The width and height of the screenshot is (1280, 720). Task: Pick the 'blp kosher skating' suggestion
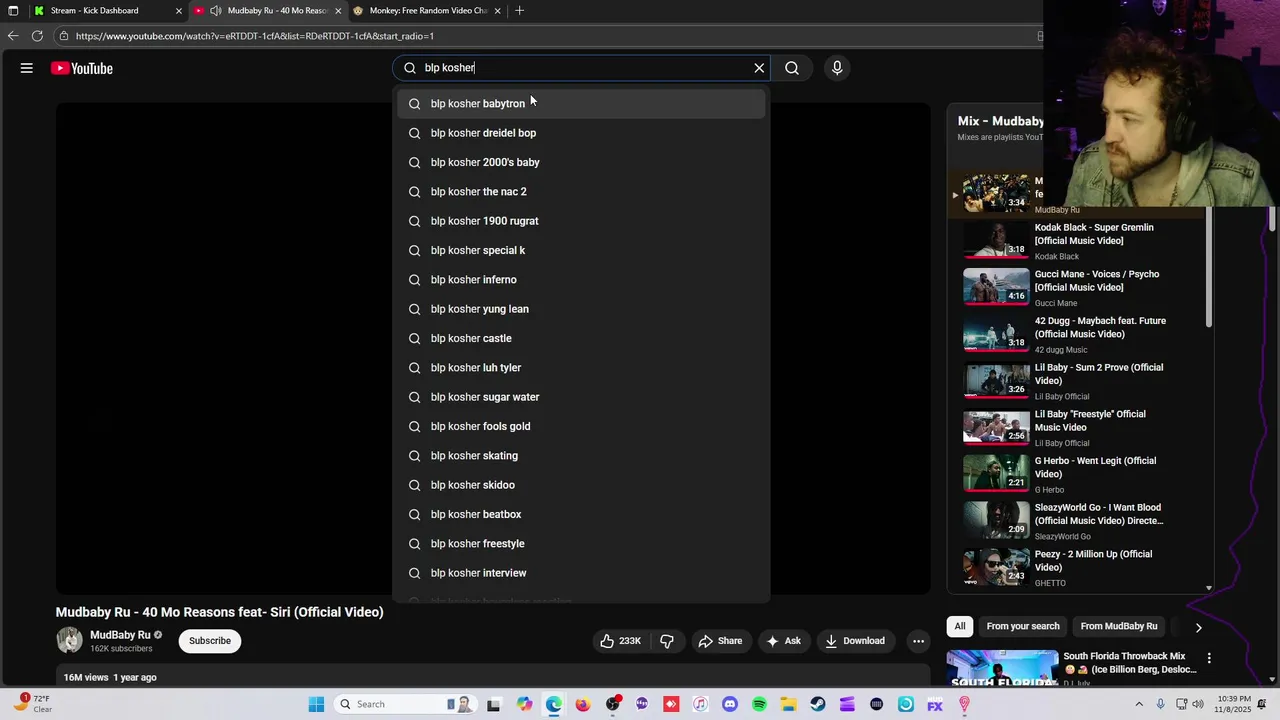581,456
